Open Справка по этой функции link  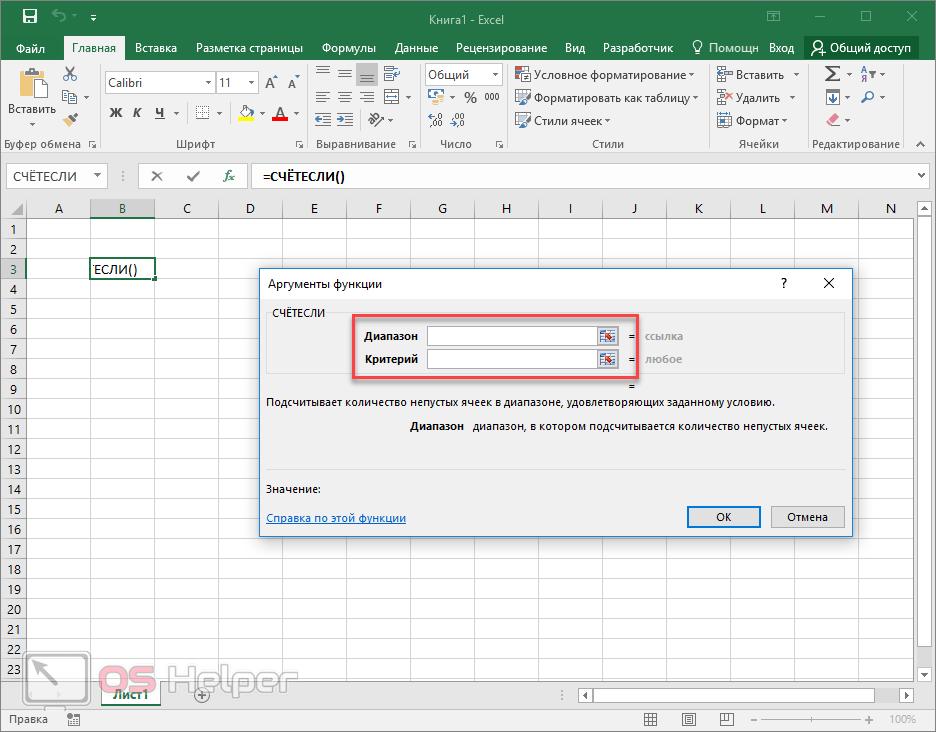coord(336,518)
